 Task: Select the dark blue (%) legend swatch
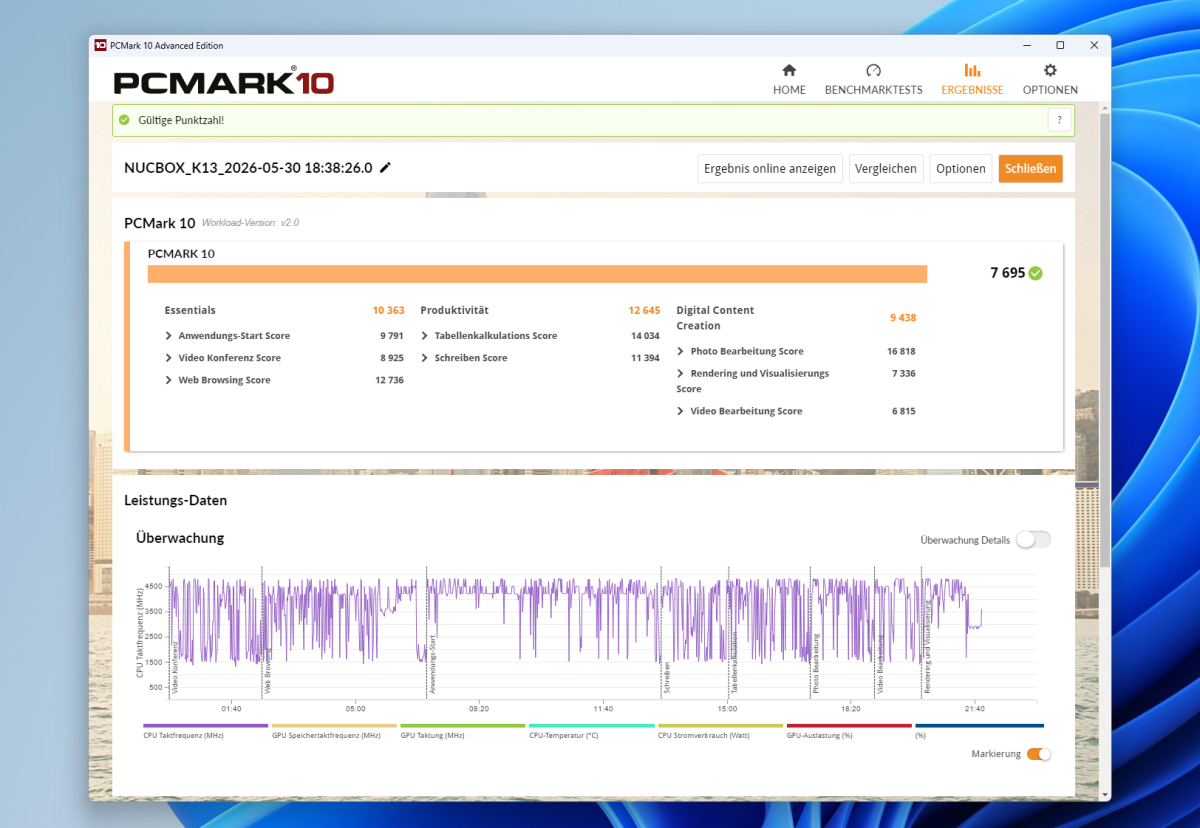(979, 726)
